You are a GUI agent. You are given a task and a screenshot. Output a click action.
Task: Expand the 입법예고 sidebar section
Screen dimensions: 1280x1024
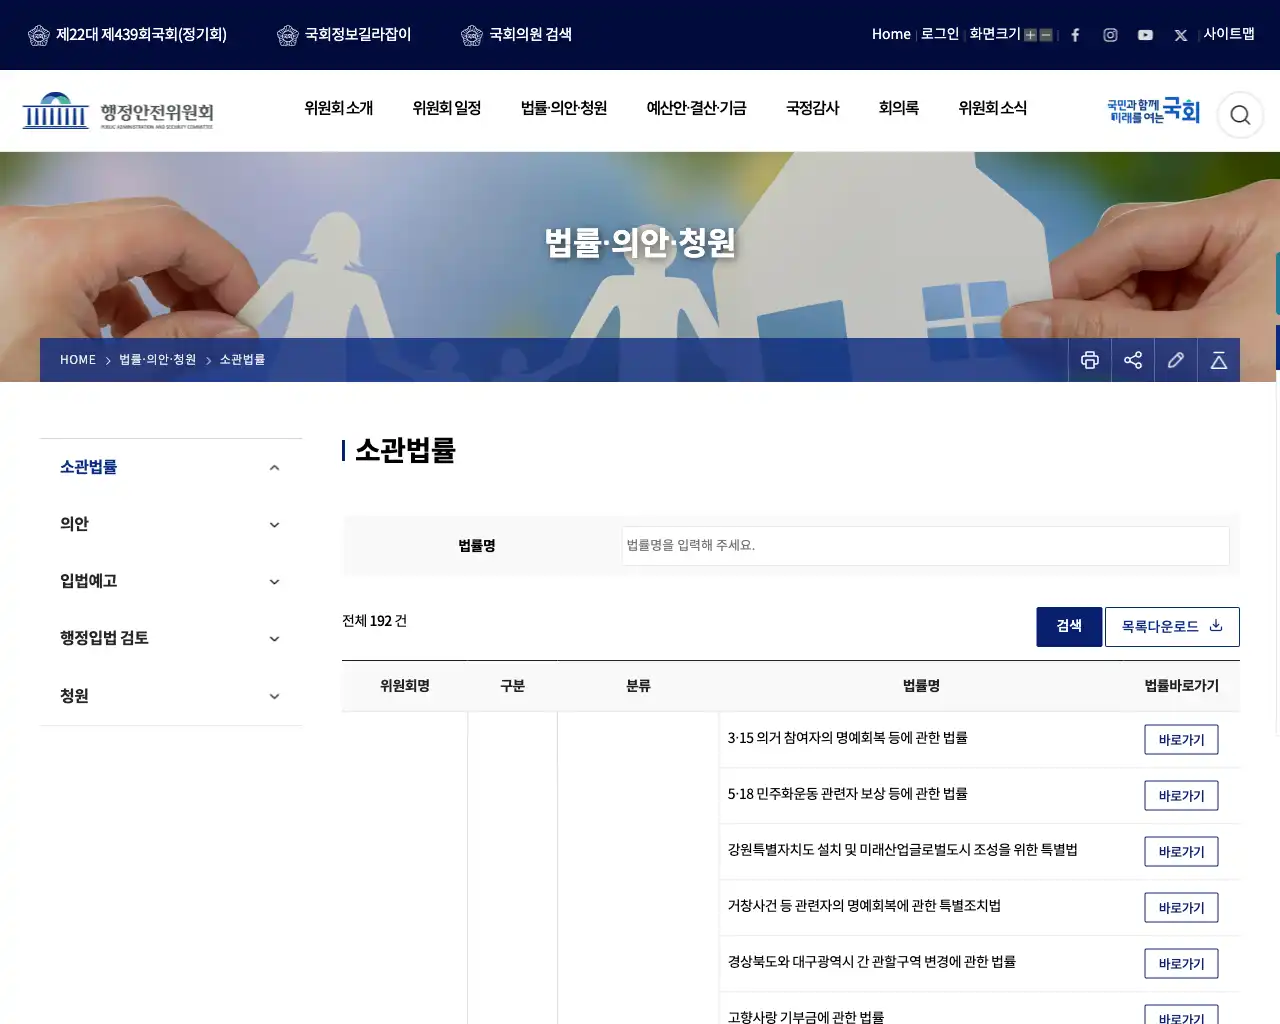click(x=274, y=582)
